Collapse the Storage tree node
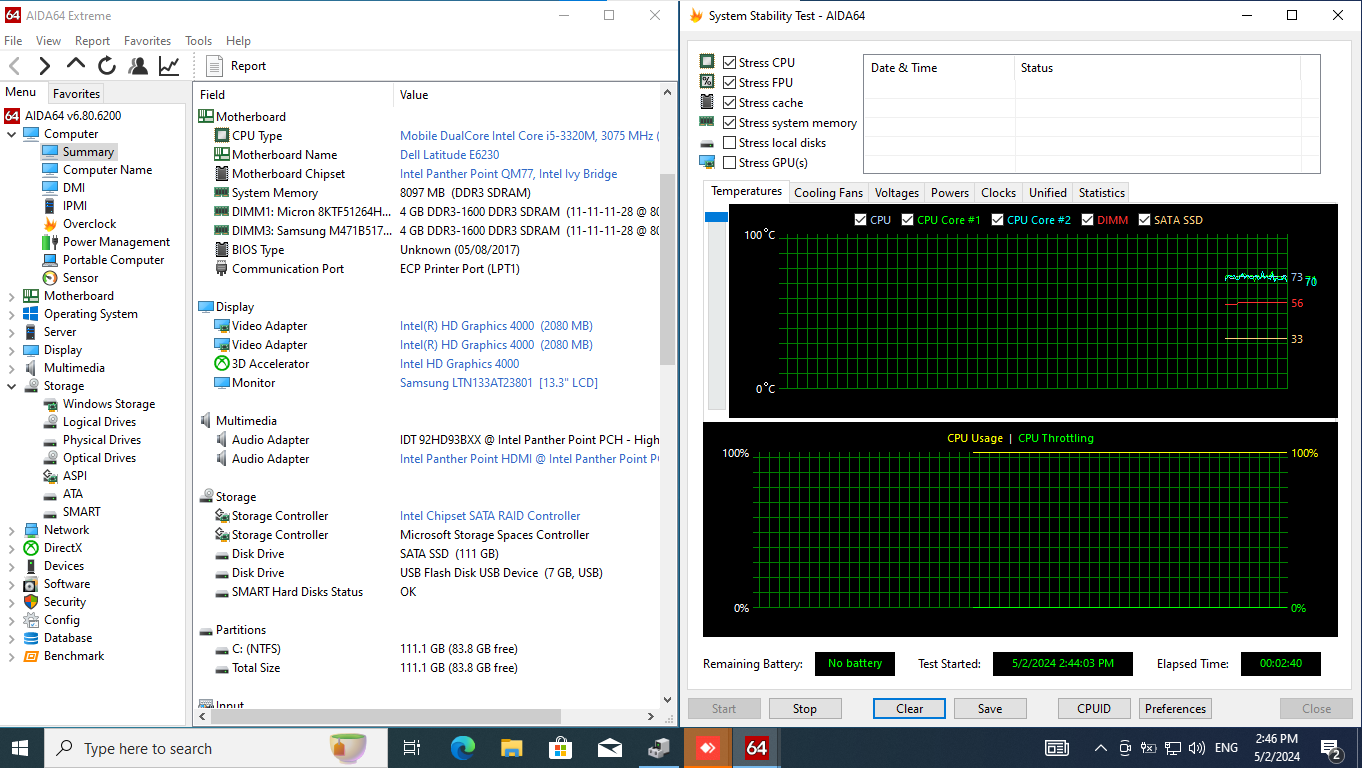This screenshot has height=768, width=1362. (12, 386)
